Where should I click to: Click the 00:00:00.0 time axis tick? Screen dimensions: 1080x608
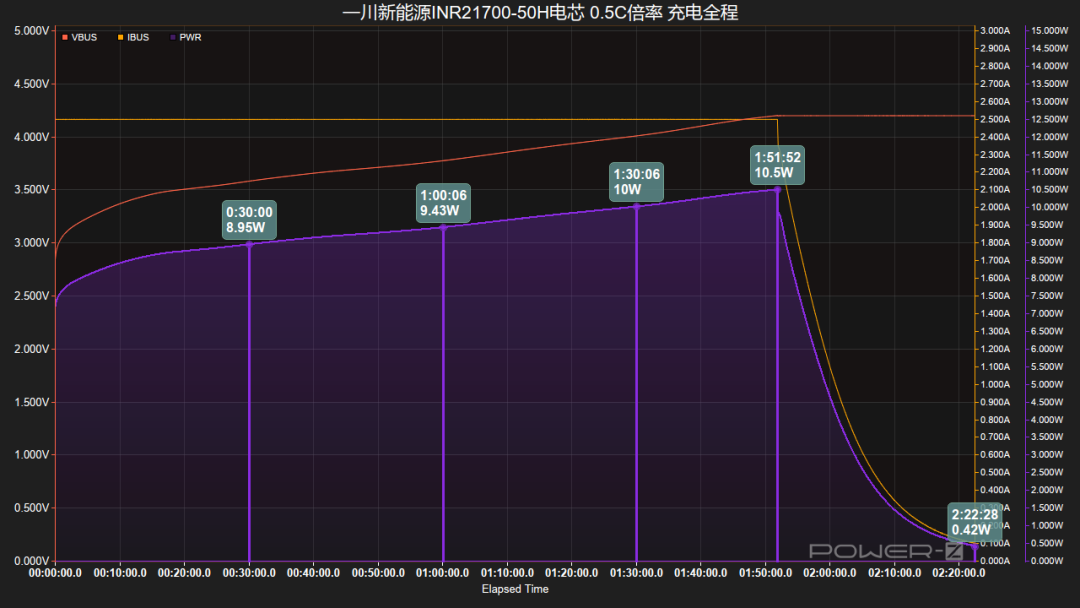click(x=55, y=573)
